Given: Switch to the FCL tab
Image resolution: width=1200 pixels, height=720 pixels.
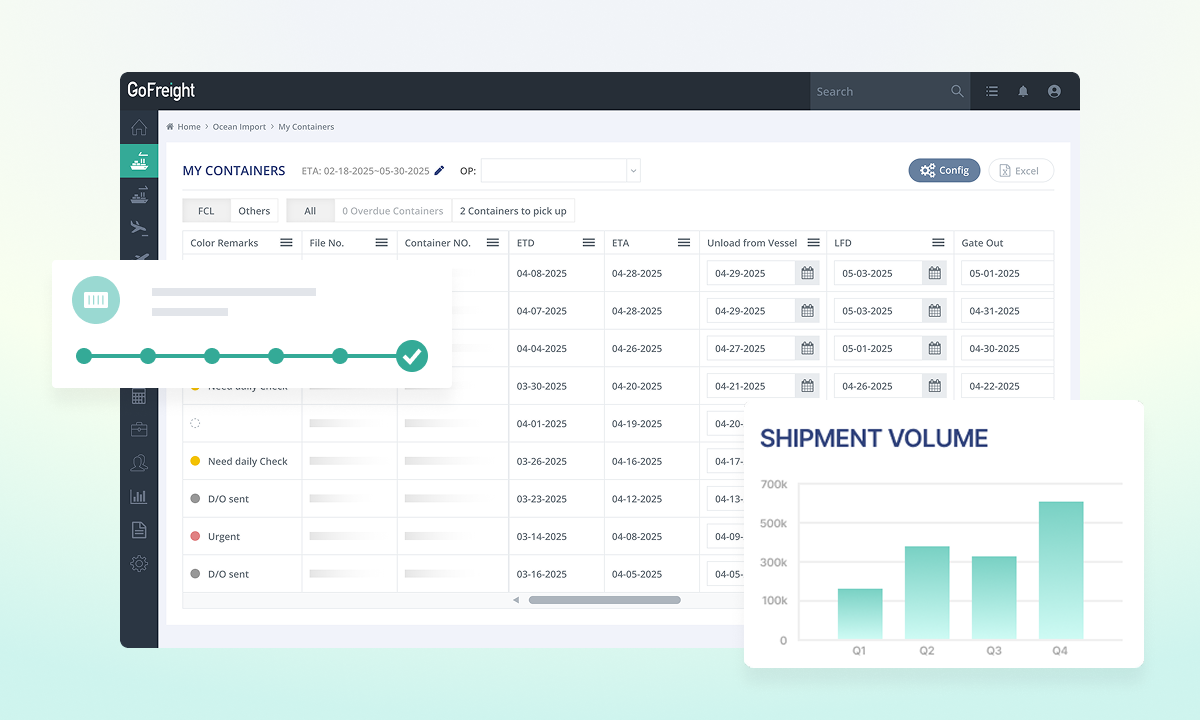Looking at the screenshot, I should coord(205,210).
